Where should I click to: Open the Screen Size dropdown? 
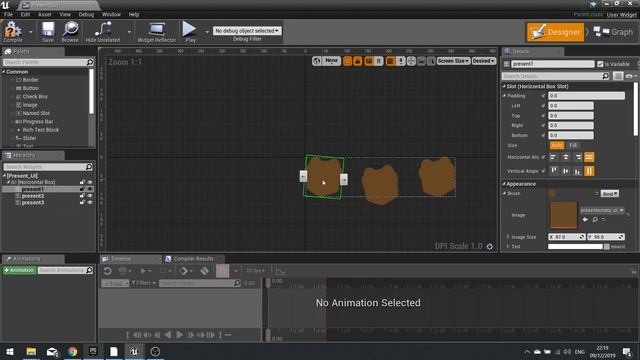tap(453, 61)
